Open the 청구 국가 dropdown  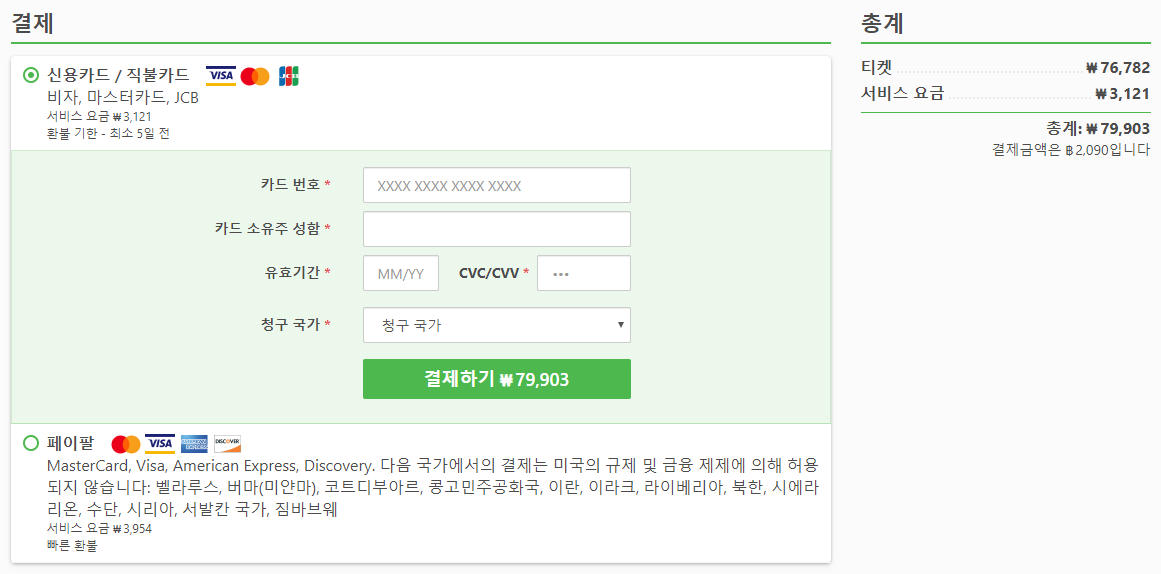point(497,325)
